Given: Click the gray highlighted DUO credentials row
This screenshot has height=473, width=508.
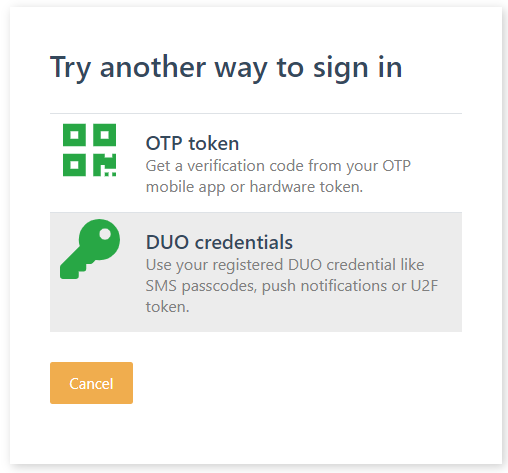Looking at the screenshot, I should tap(256, 272).
